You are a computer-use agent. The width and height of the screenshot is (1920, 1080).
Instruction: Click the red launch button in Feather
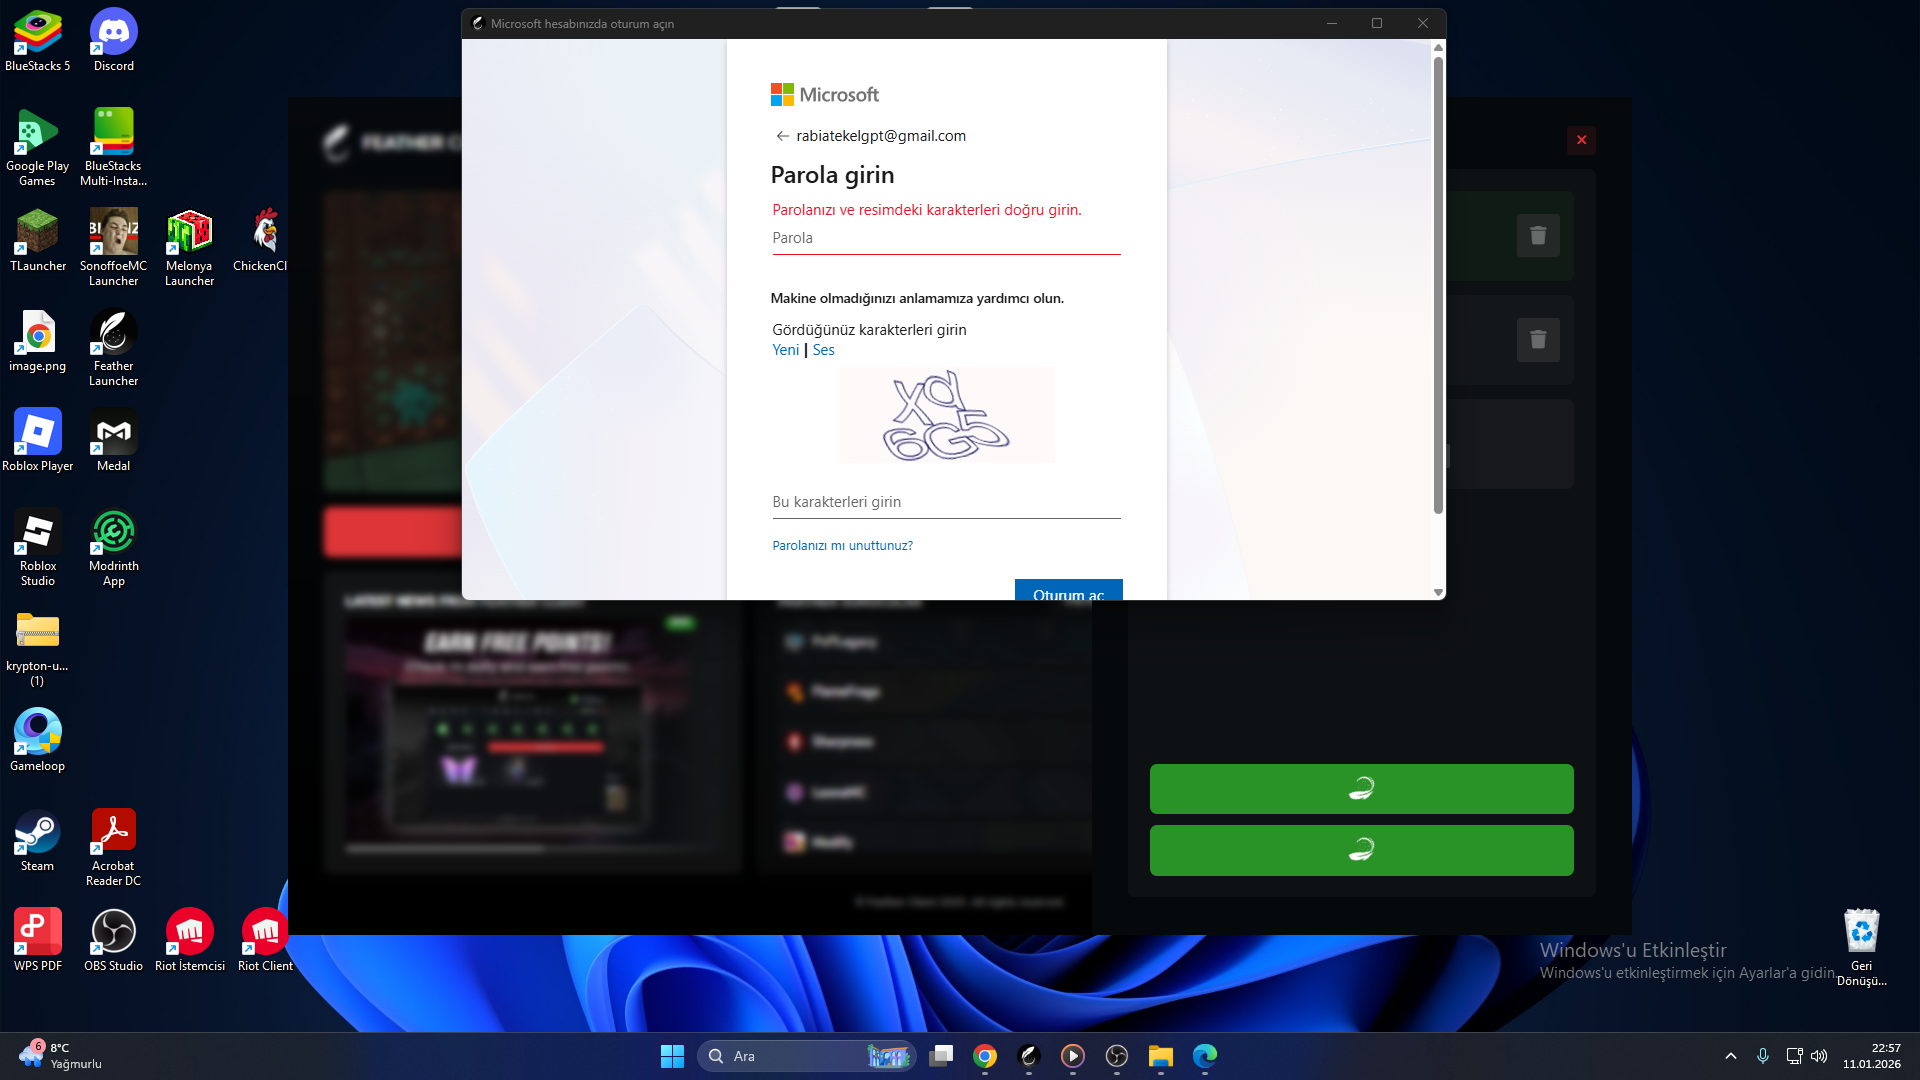pyautogui.click(x=393, y=532)
